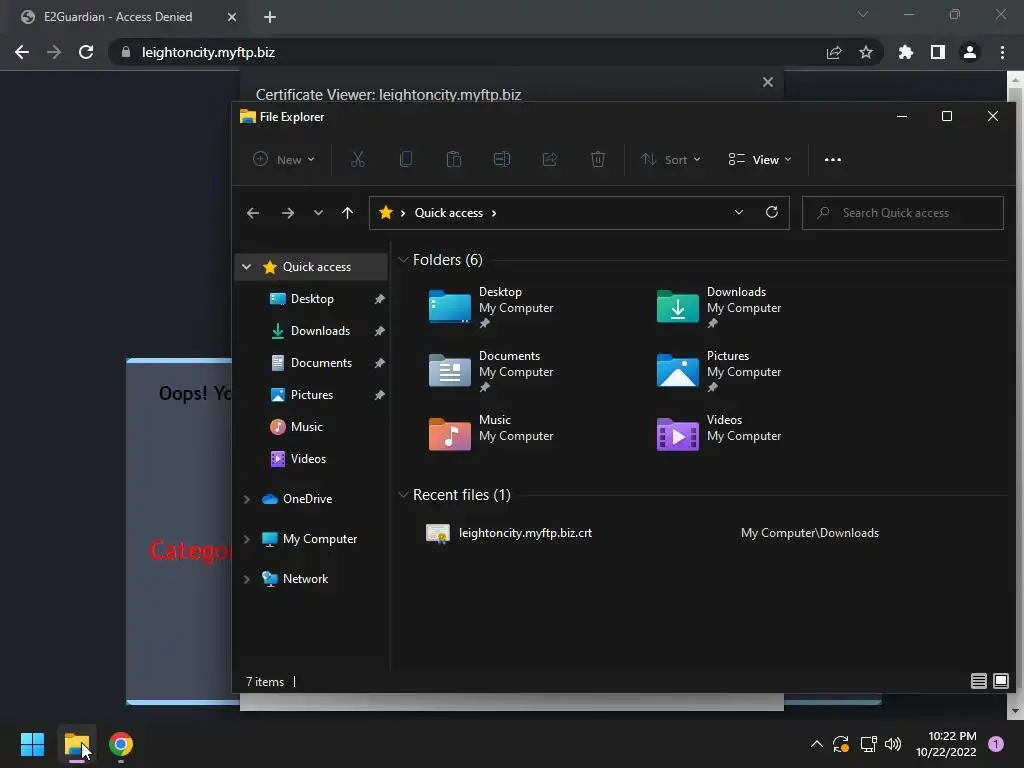
Task: Select the Downloads folder tile in Folders
Action: click(718, 306)
